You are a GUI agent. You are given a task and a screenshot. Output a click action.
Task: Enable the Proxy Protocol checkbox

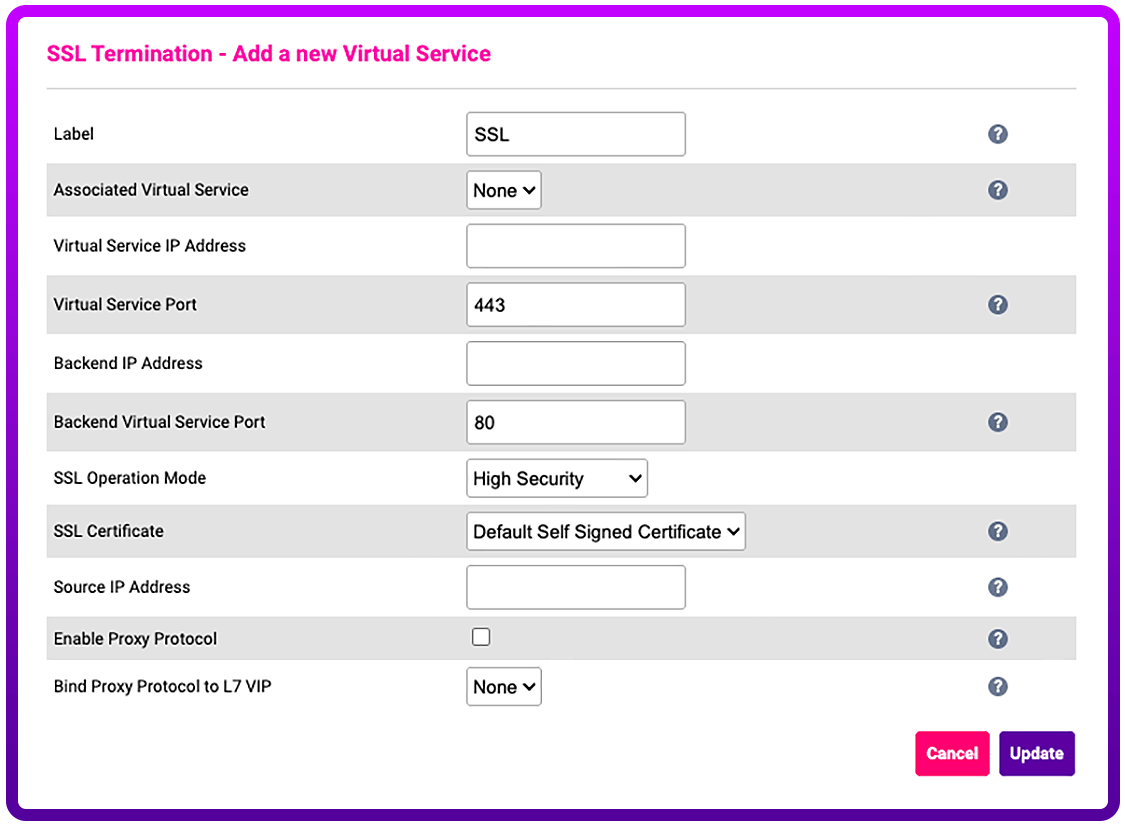pyautogui.click(x=481, y=637)
